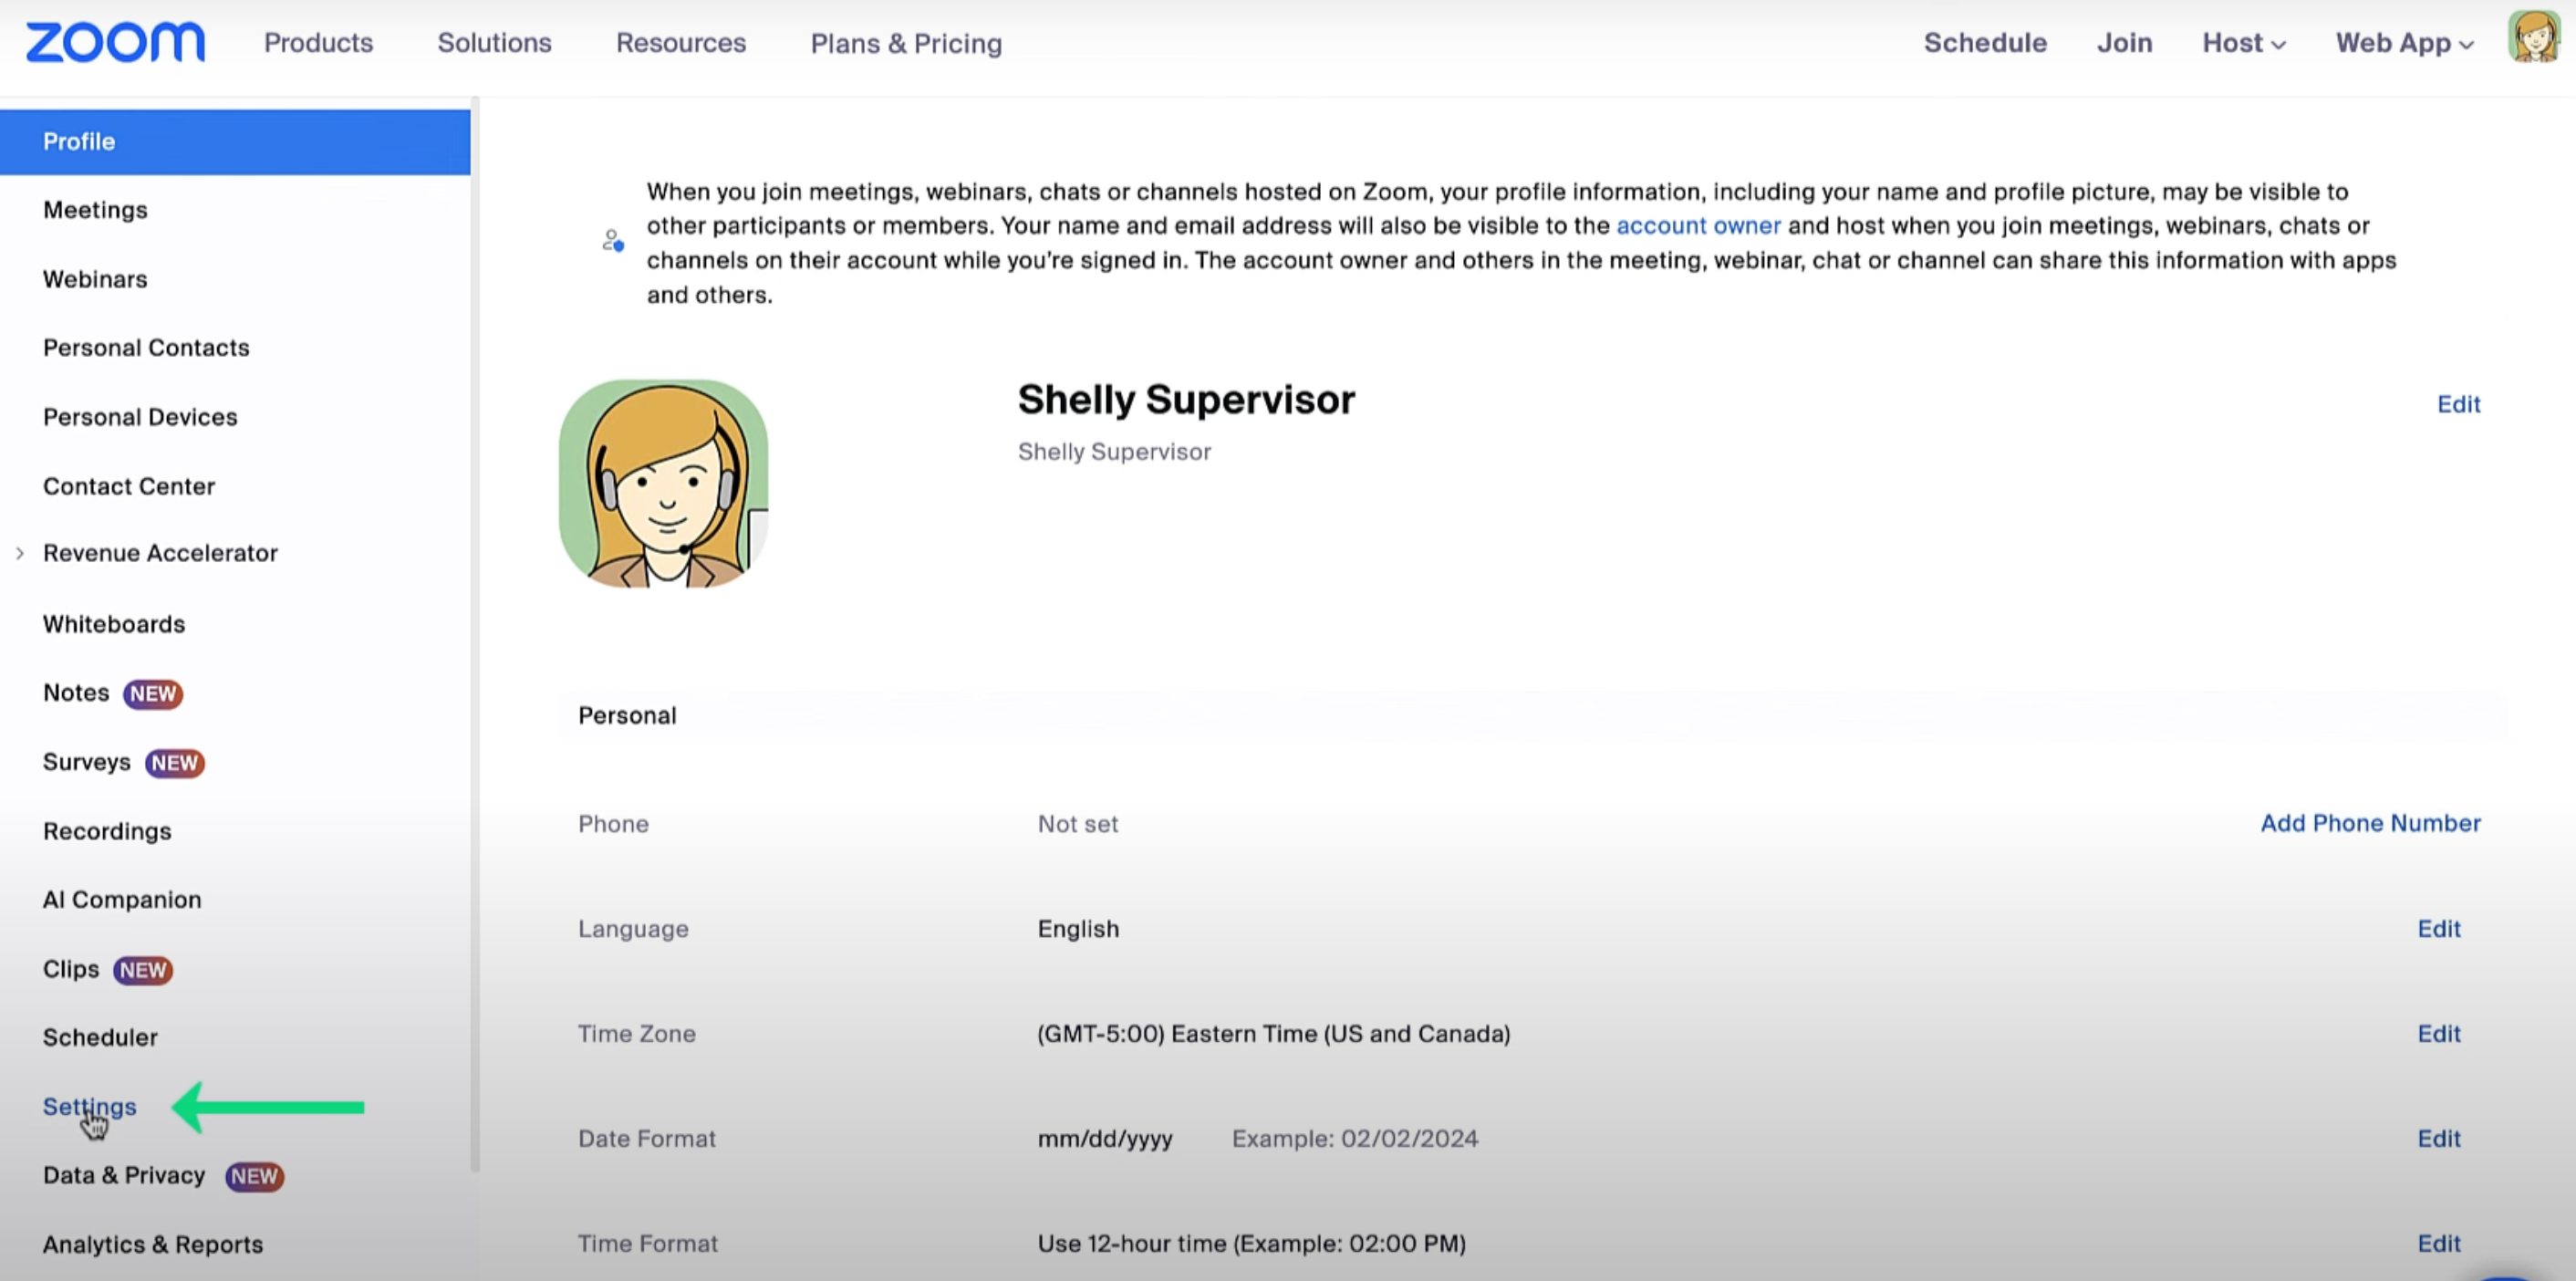Click Schedule in the header

pyautogui.click(x=1985, y=43)
